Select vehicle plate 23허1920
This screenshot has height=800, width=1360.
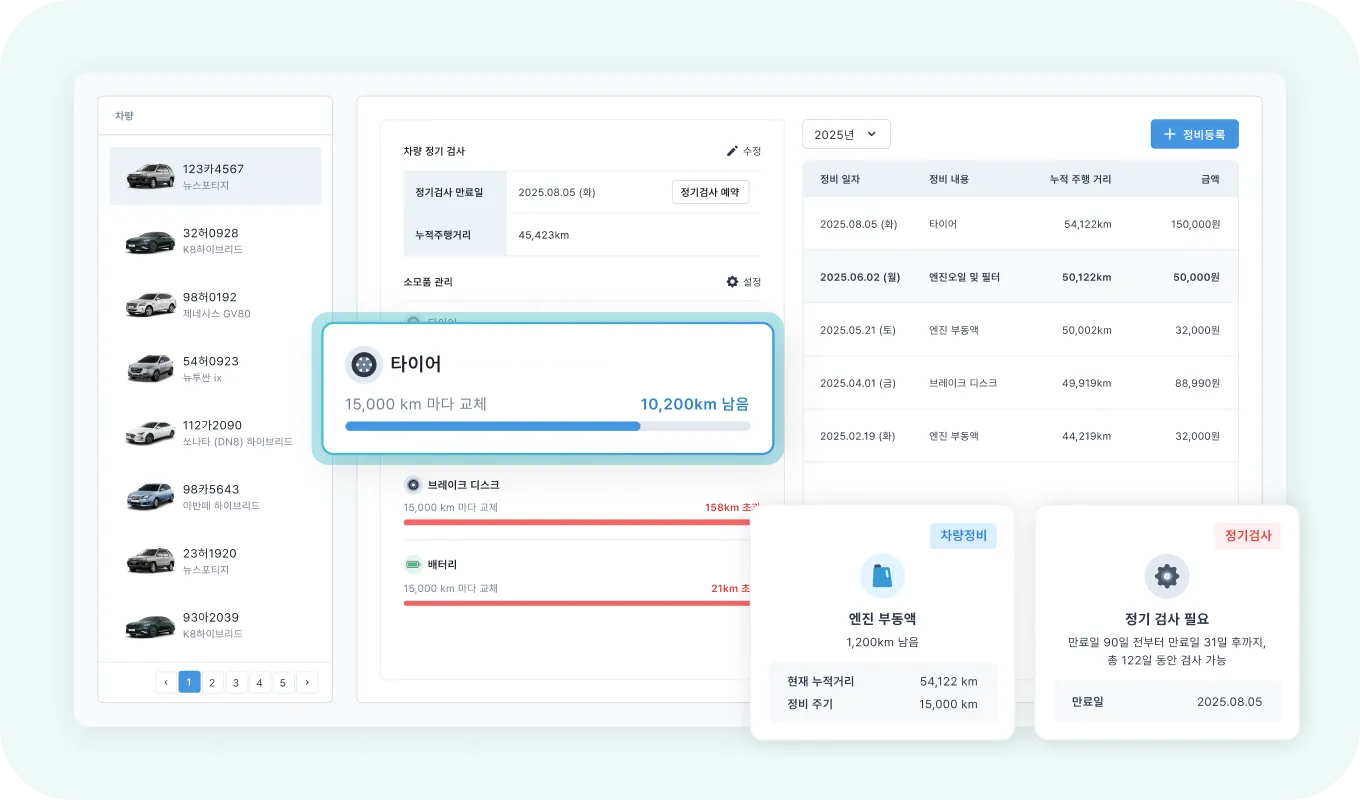coord(210,553)
